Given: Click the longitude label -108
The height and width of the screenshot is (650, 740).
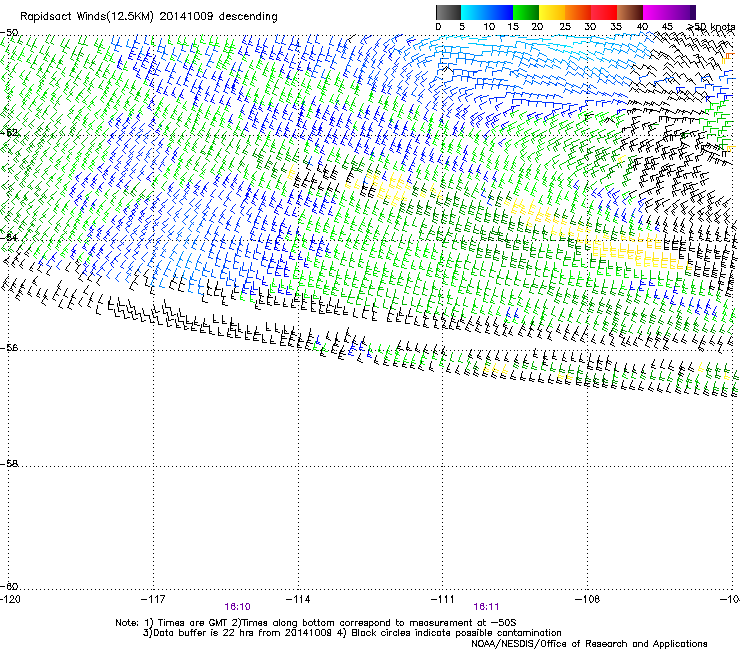Looking at the screenshot, I should [588, 599].
